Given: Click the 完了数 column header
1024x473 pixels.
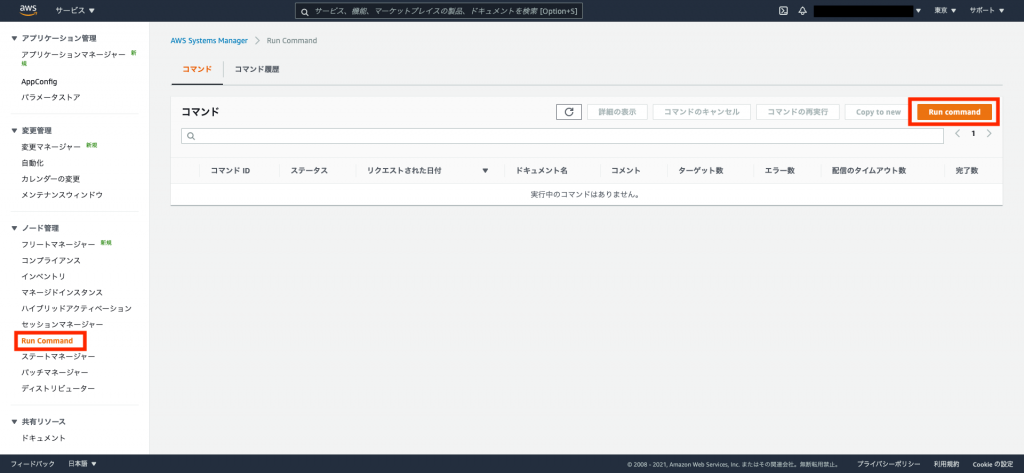Looking at the screenshot, I should pos(967,171).
